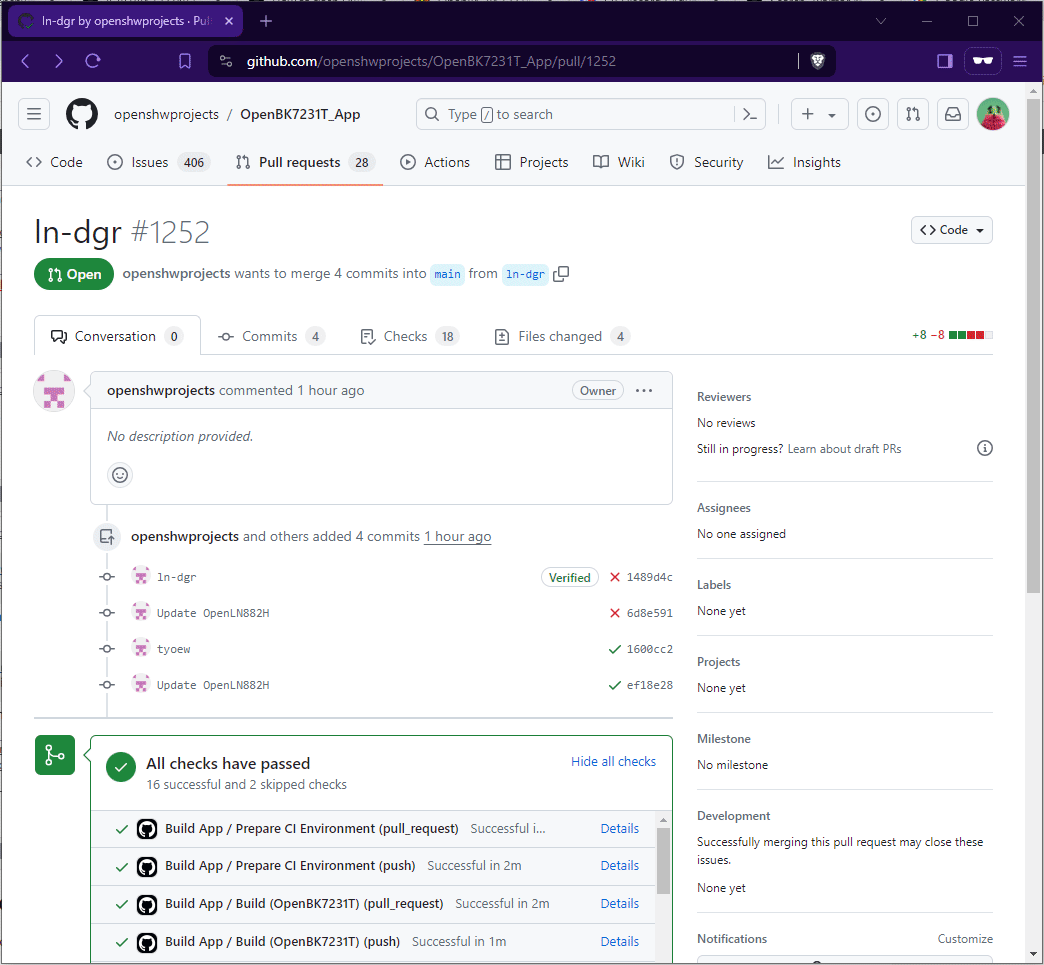Open the Projects tab
Image resolution: width=1044 pixels, height=965 pixels.
(531, 162)
